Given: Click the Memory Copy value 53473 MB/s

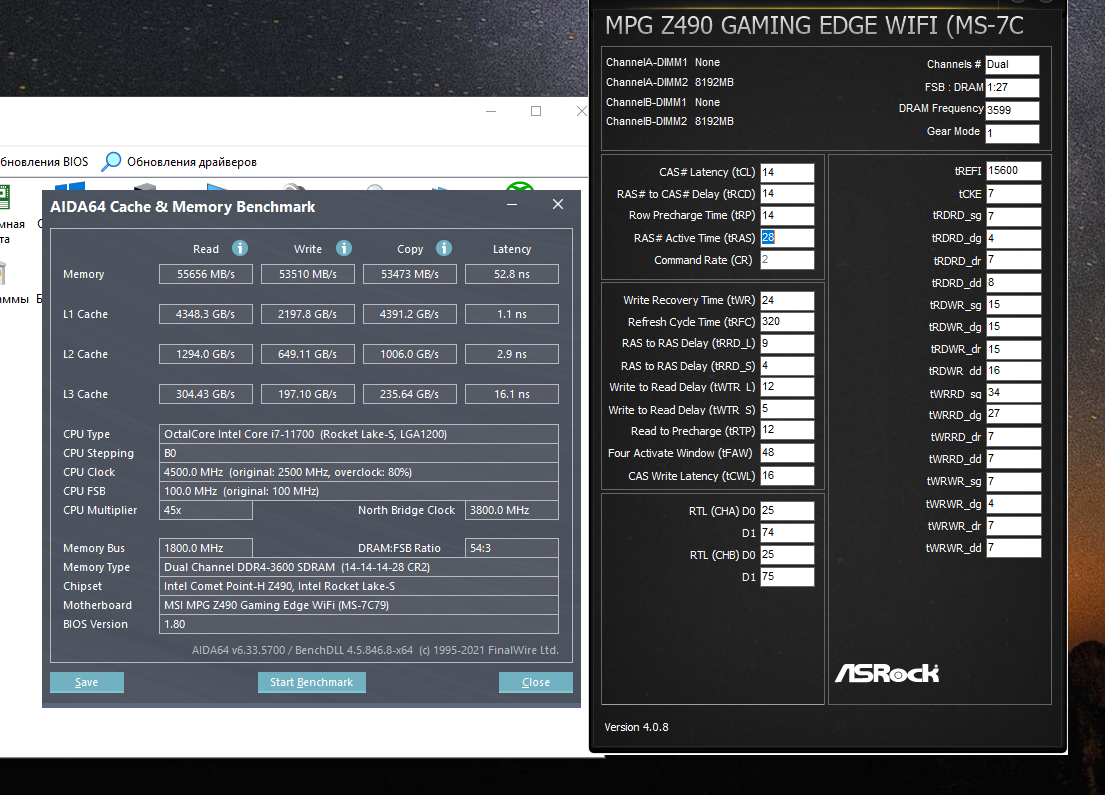Looking at the screenshot, I should tap(409, 274).
